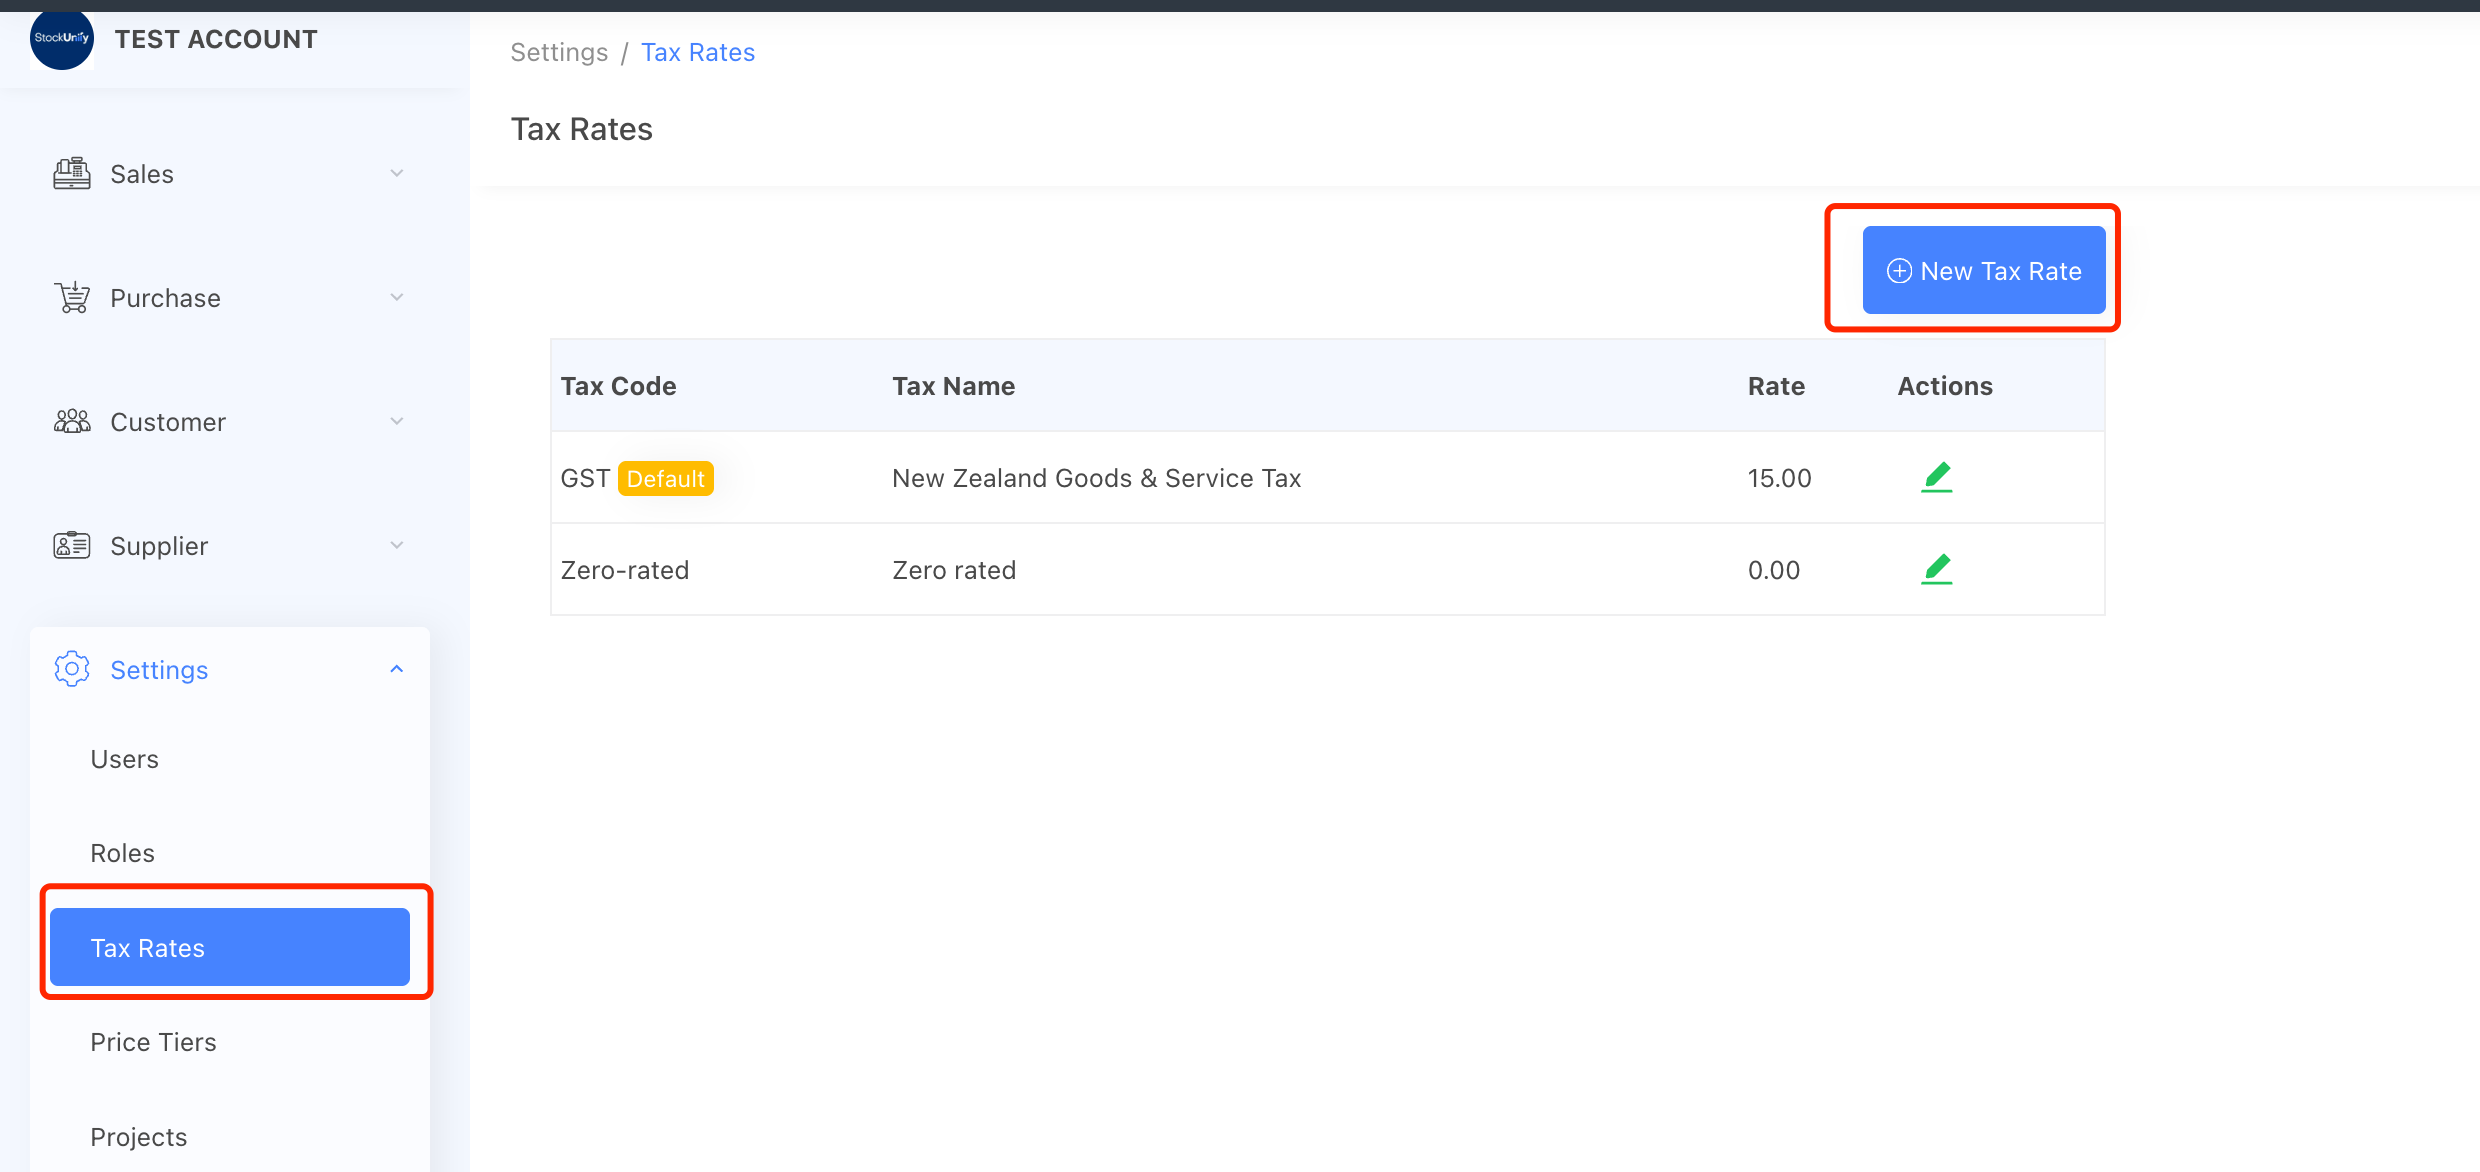This screenshot has width=2480, height=1172.
Task: Click the StockUnify logo icon
Action: point(62,39)
